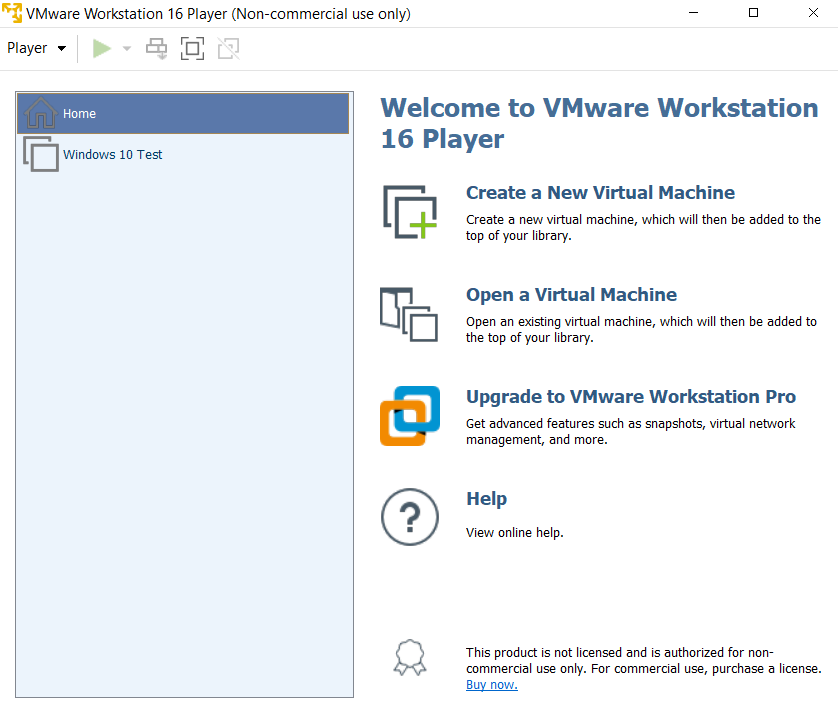Image resolution: width=838 pixels, height=708 pixels.
Task: Open the Create a New Virtual Machine link
Action: (x=600, y=192)
